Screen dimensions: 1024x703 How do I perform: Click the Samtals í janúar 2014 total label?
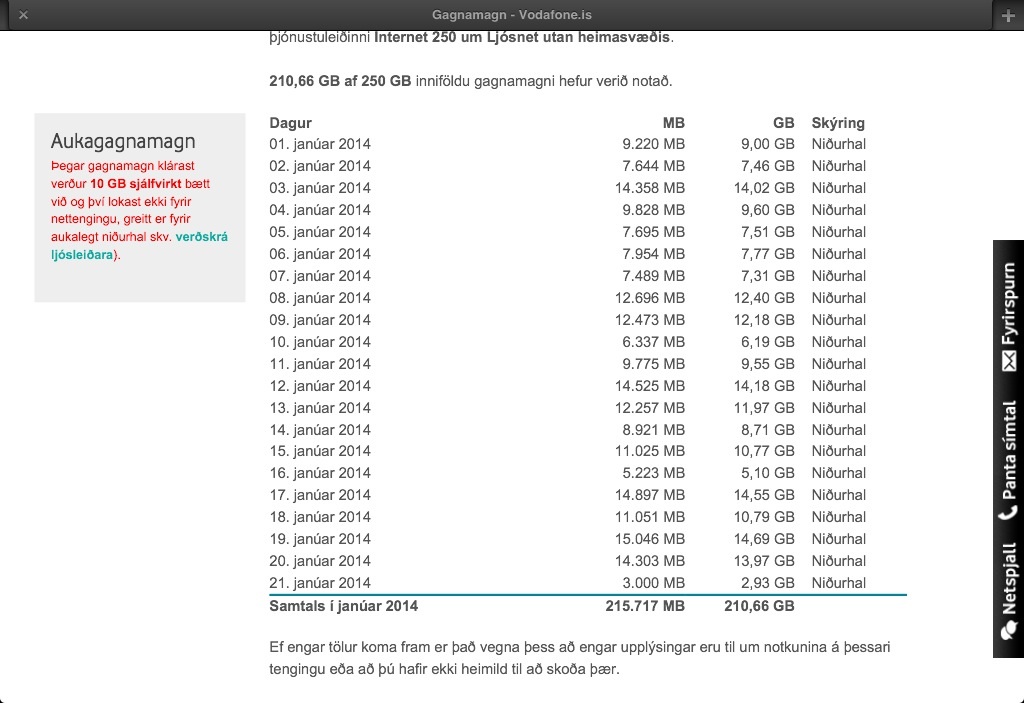pyautogui.click(x=343, y=606)
